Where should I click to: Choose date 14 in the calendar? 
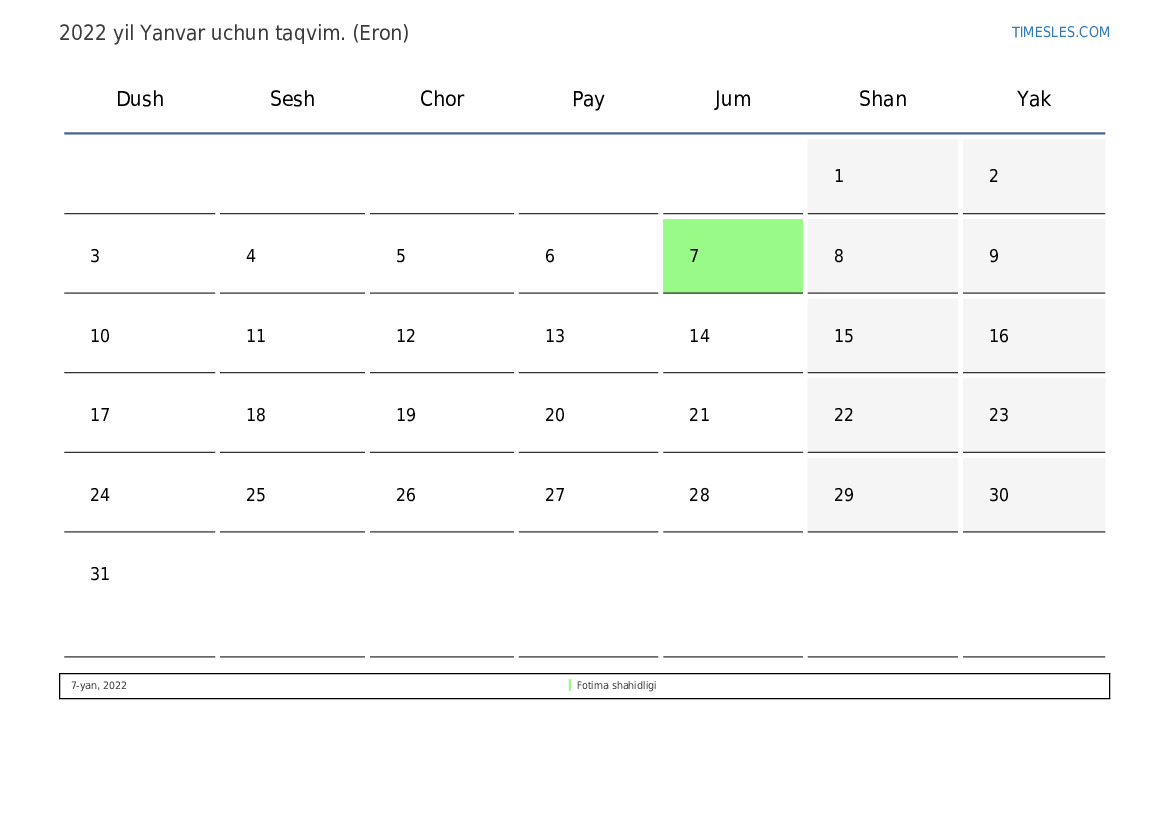coord(732,336)
